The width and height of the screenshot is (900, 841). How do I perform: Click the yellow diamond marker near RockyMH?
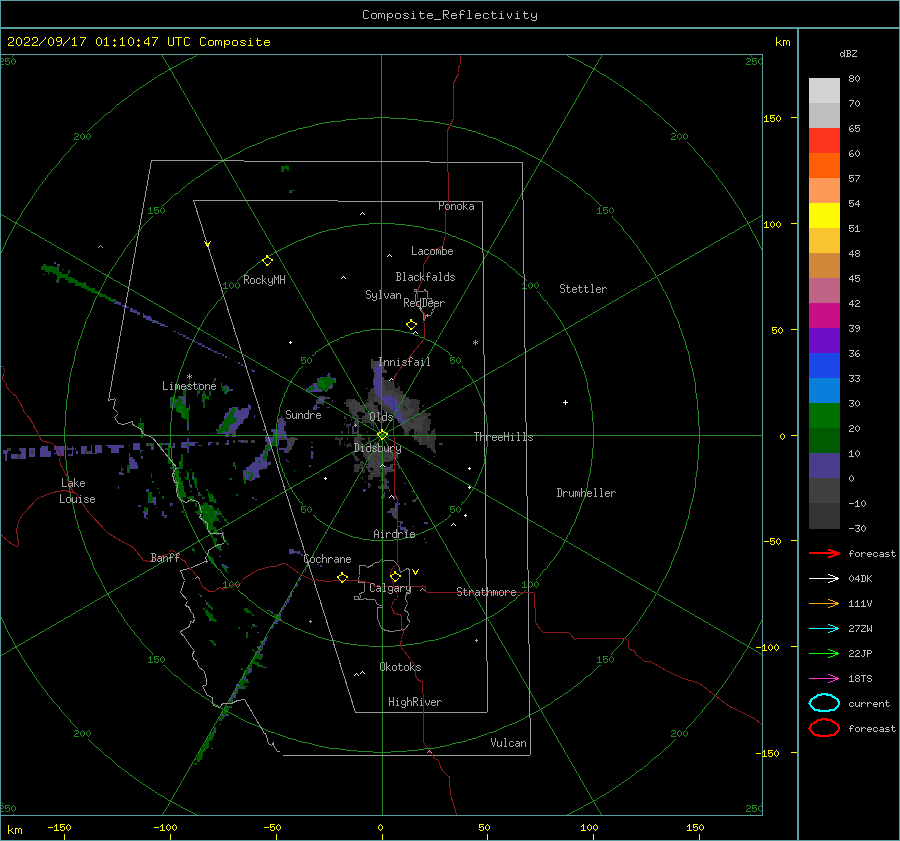pos(267,261)
